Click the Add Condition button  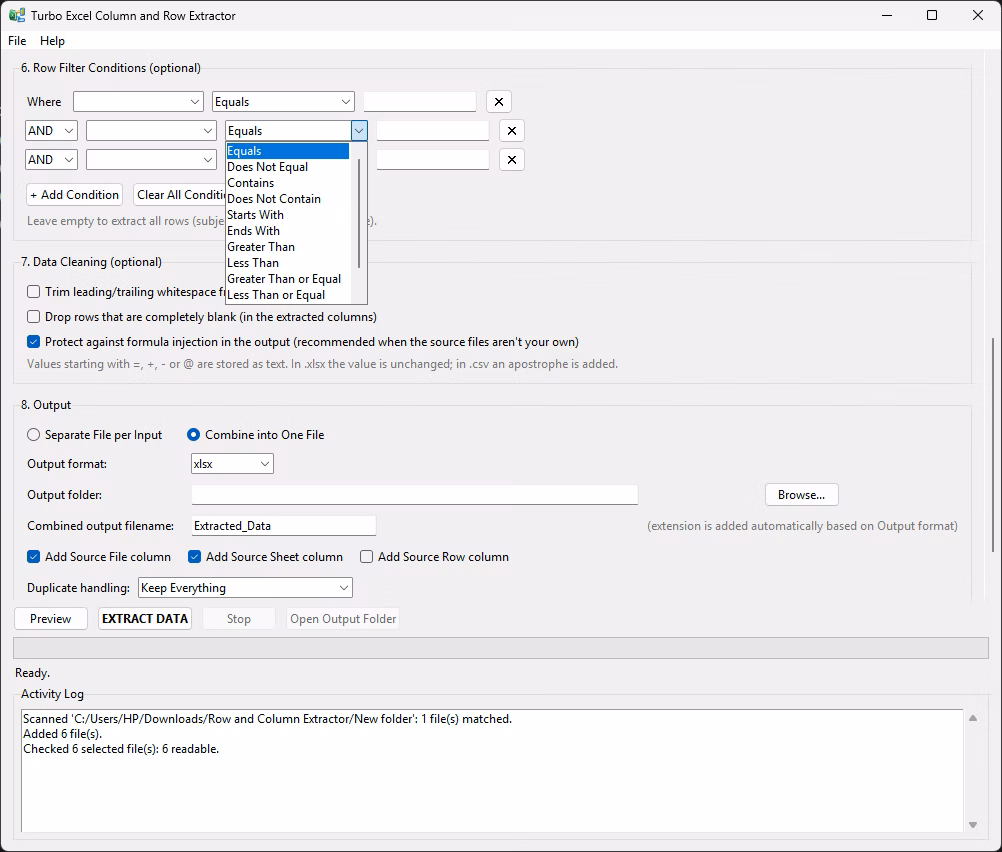[75, 194]
